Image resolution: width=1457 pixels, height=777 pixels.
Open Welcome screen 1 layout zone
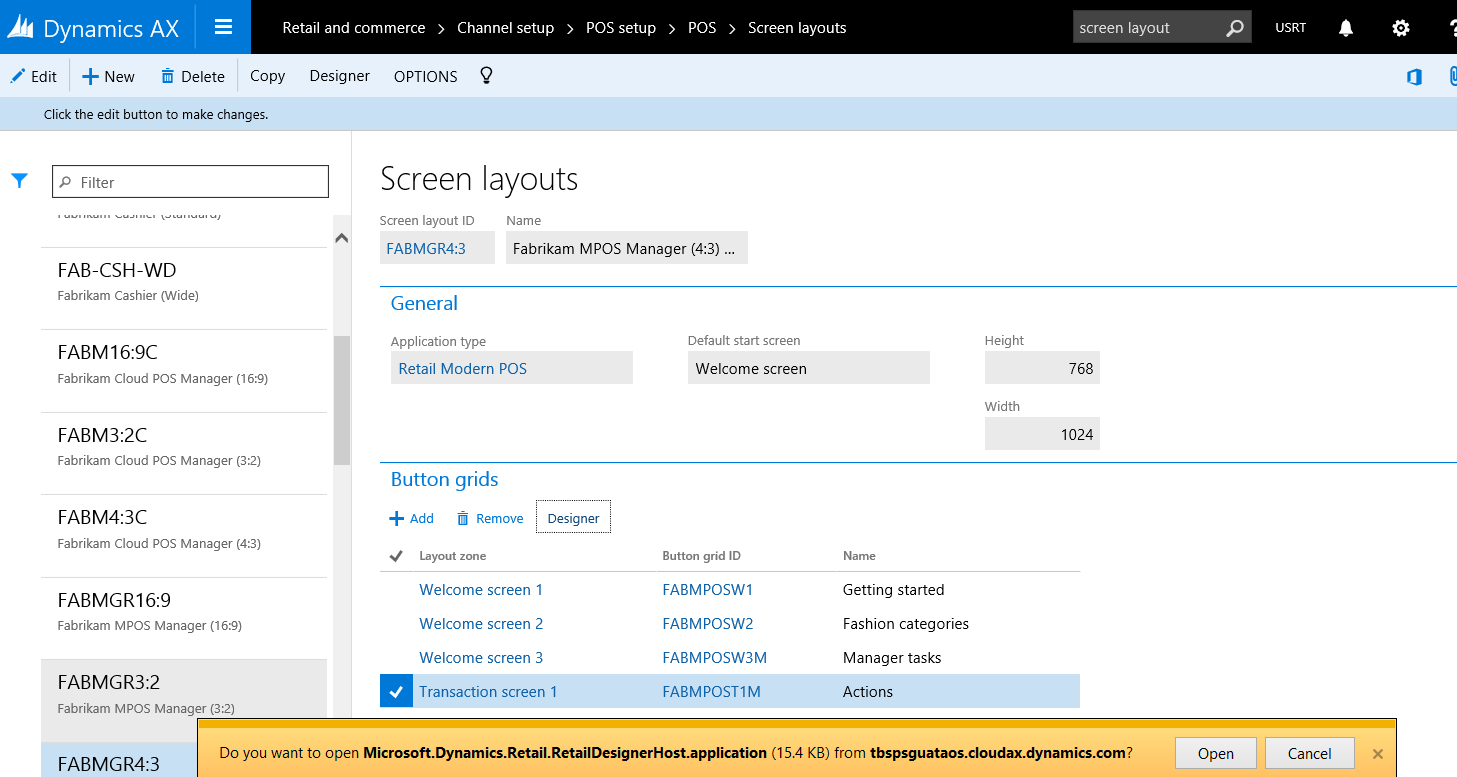pyautogui.click(x=481, y=590)
